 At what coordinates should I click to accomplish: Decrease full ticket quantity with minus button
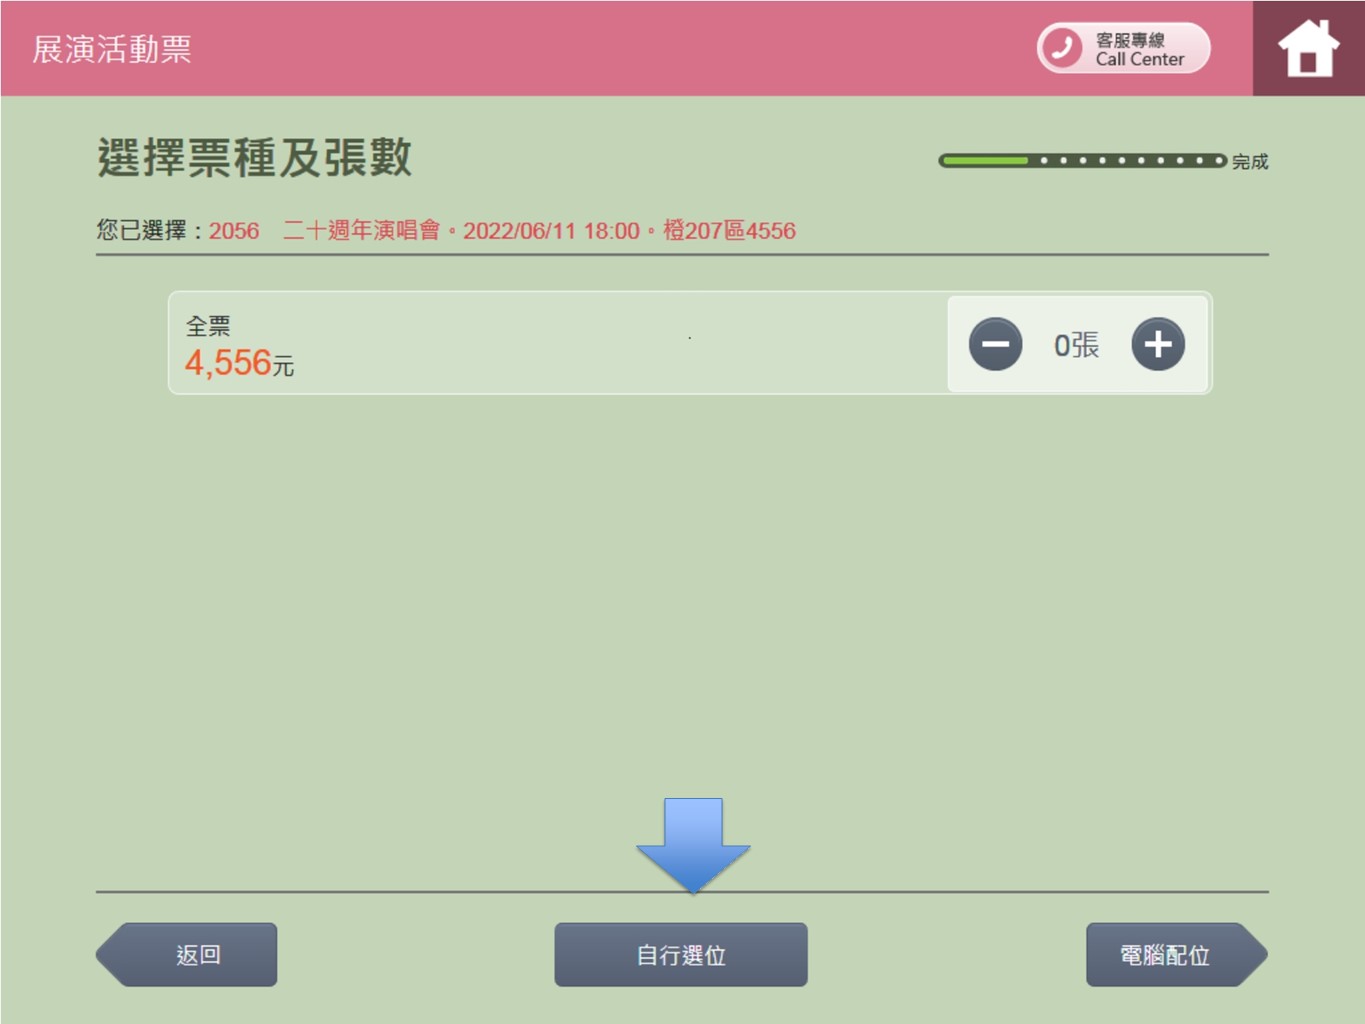pyautogui.click(x=995, y=344)
